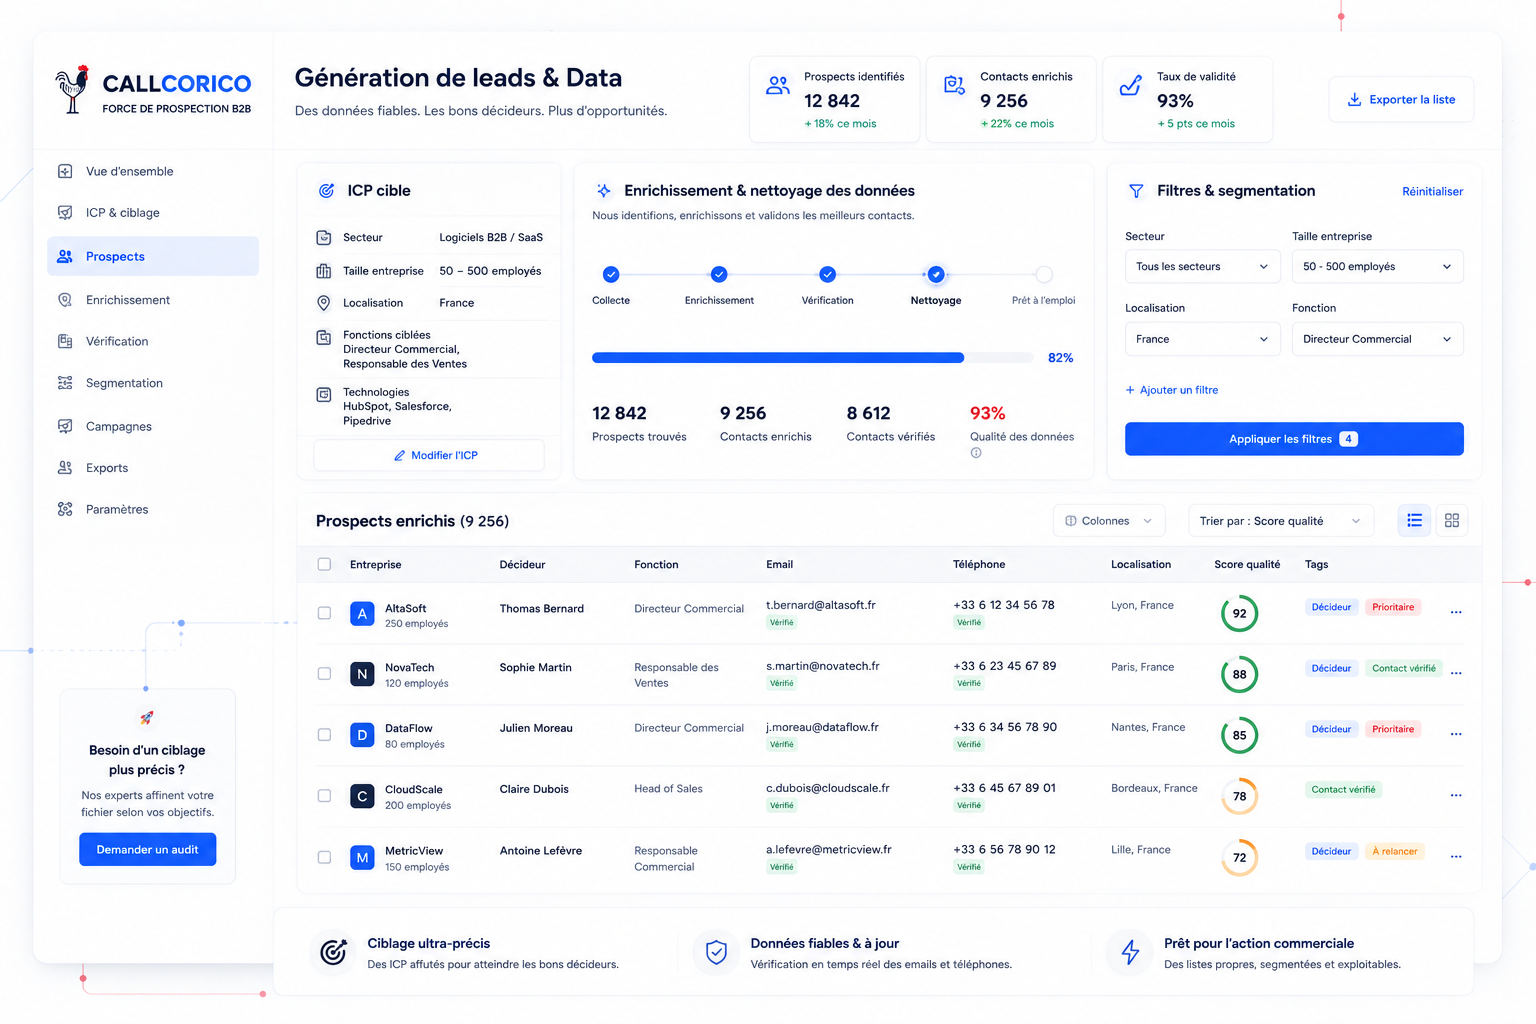Click Modifier l'ICP button
Viewport: 1536px width, 1024px height.
429,455
